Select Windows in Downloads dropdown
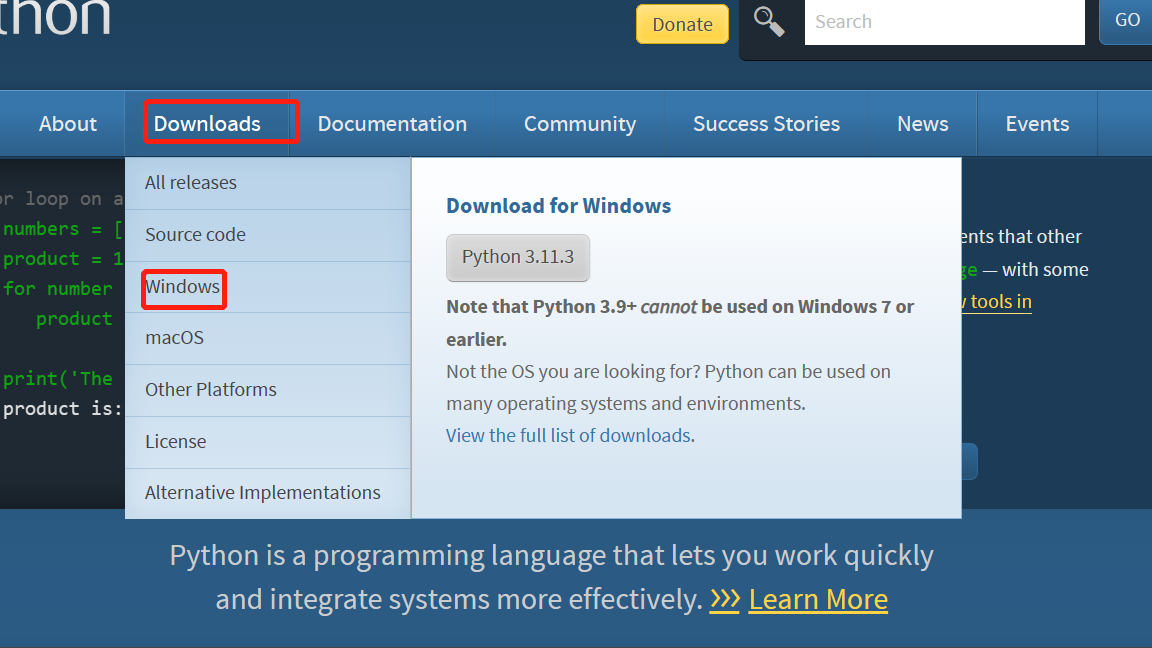The image size is (1152, 648). point(268,287)
